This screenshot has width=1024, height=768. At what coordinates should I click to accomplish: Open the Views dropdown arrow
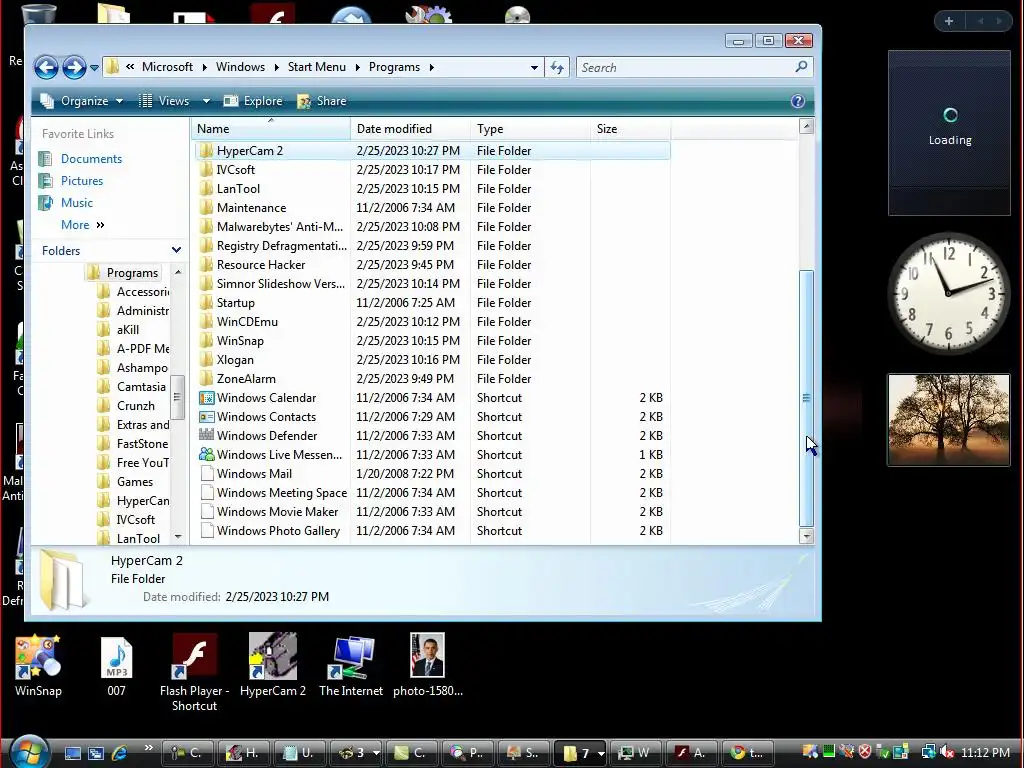click(206, 101)
